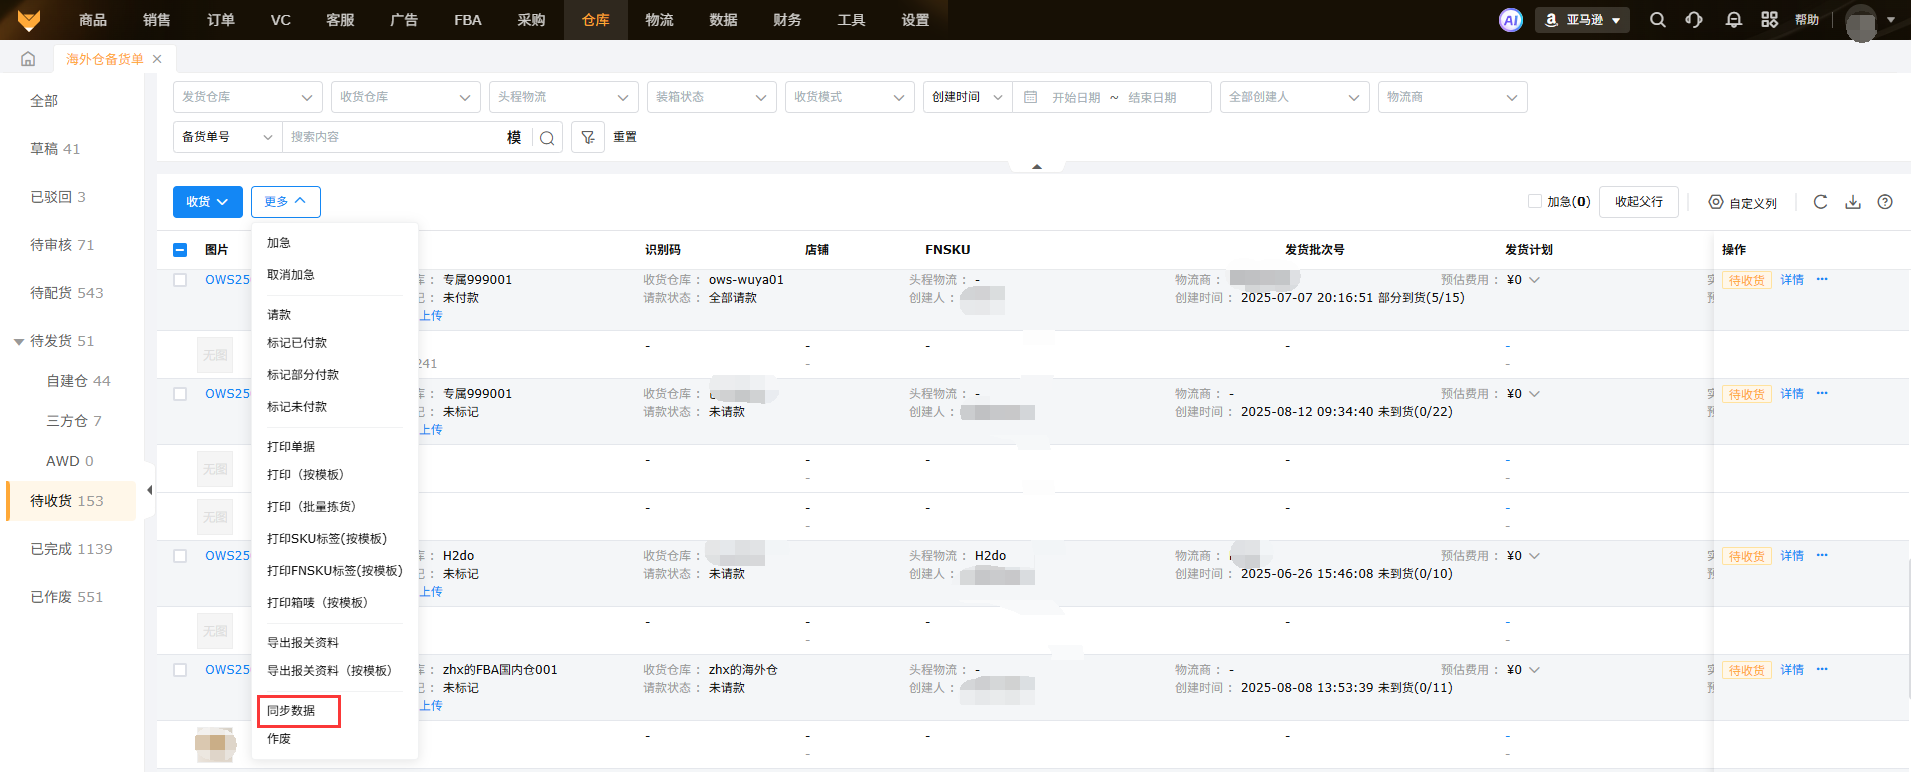
Task: Check the first OWS25 row checkbox
Action: point(180,280)
